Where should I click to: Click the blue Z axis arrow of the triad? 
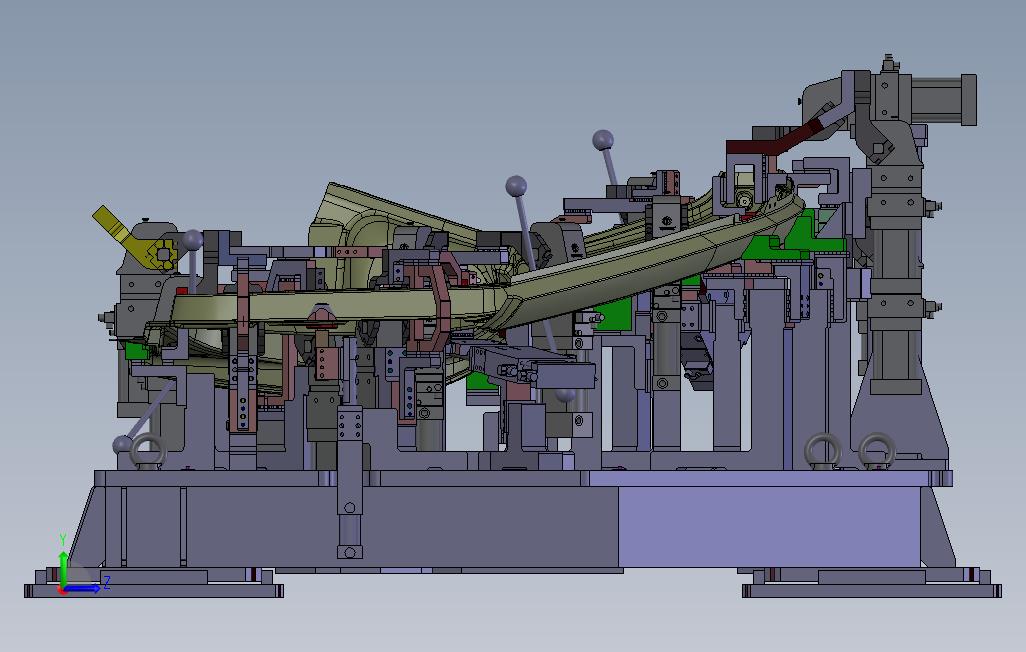coord(82,589)
